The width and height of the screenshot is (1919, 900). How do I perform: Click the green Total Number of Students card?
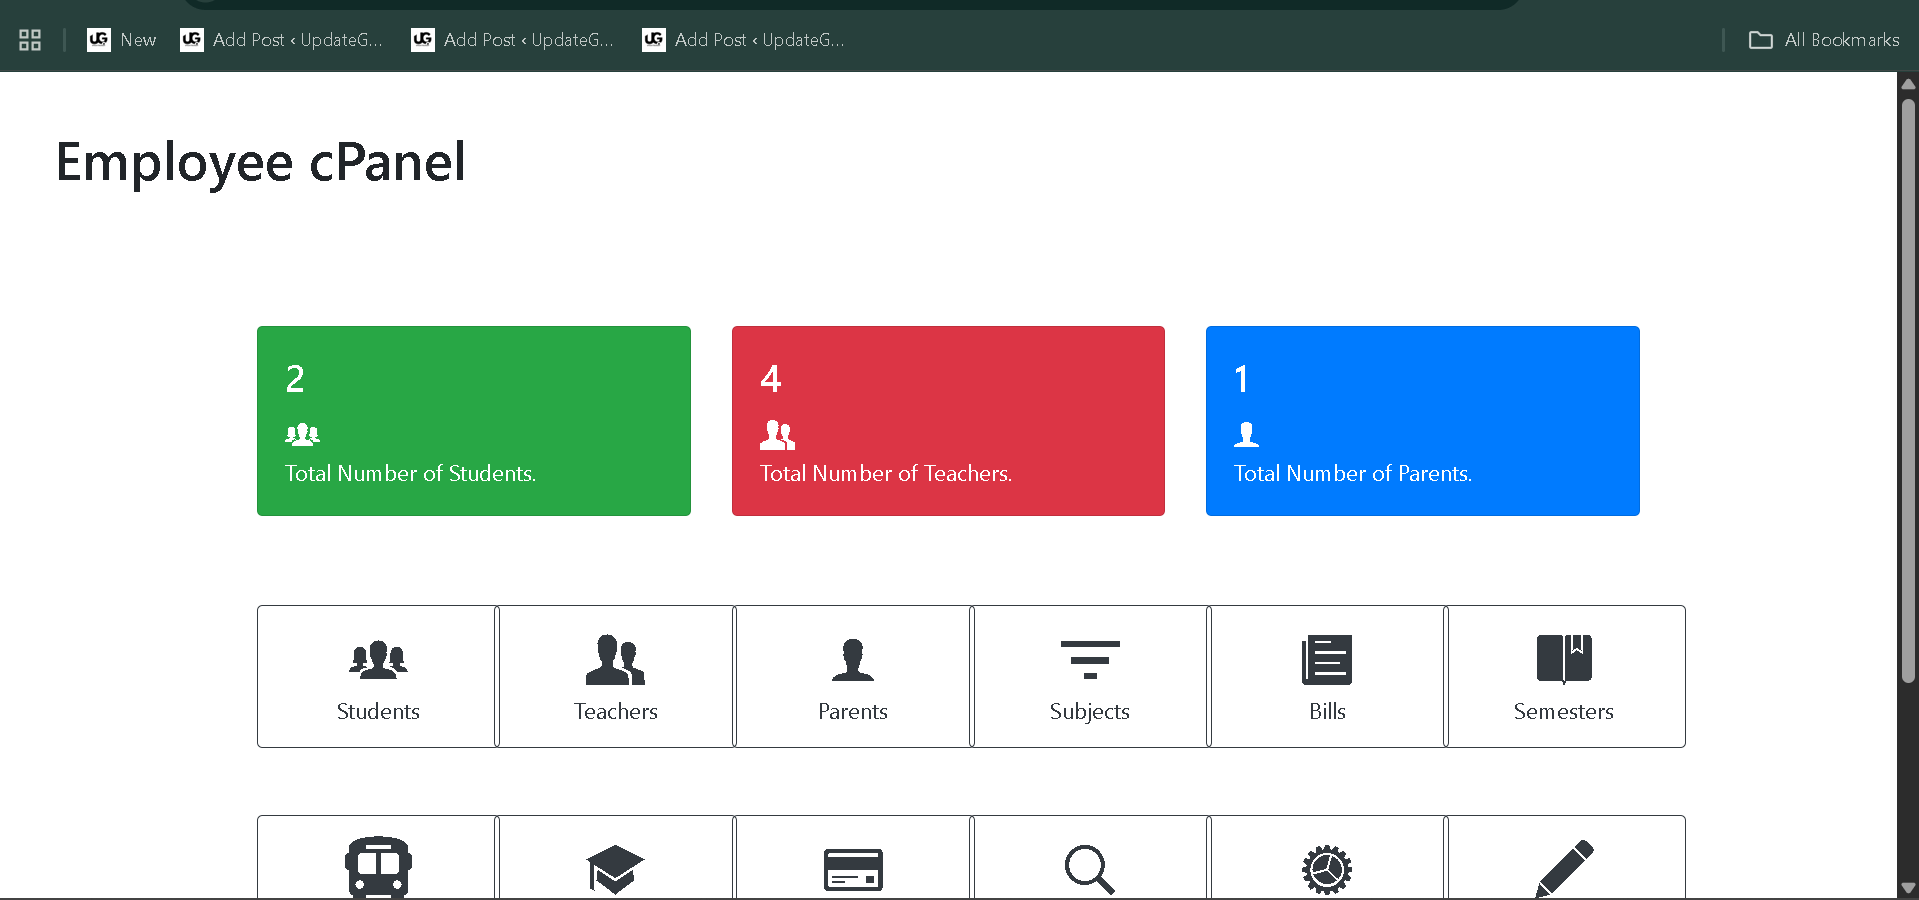click(473, 420)
